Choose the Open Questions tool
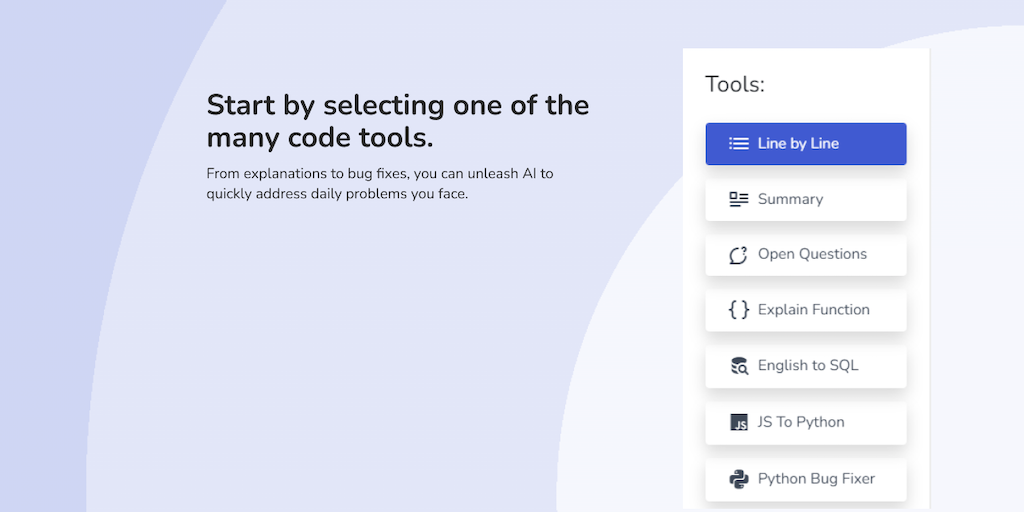The height and width of the screenshot is (512, 1024). point(806,255)
